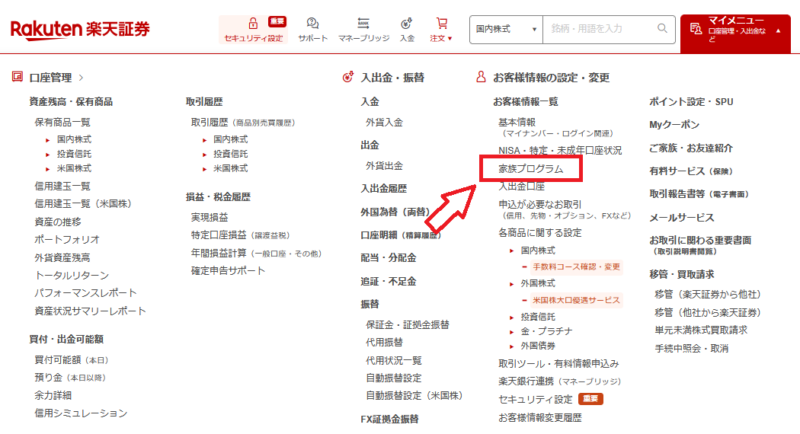Open 金・プラチナ setting
This screenshot has height=434, width=800.
point(546,331)
